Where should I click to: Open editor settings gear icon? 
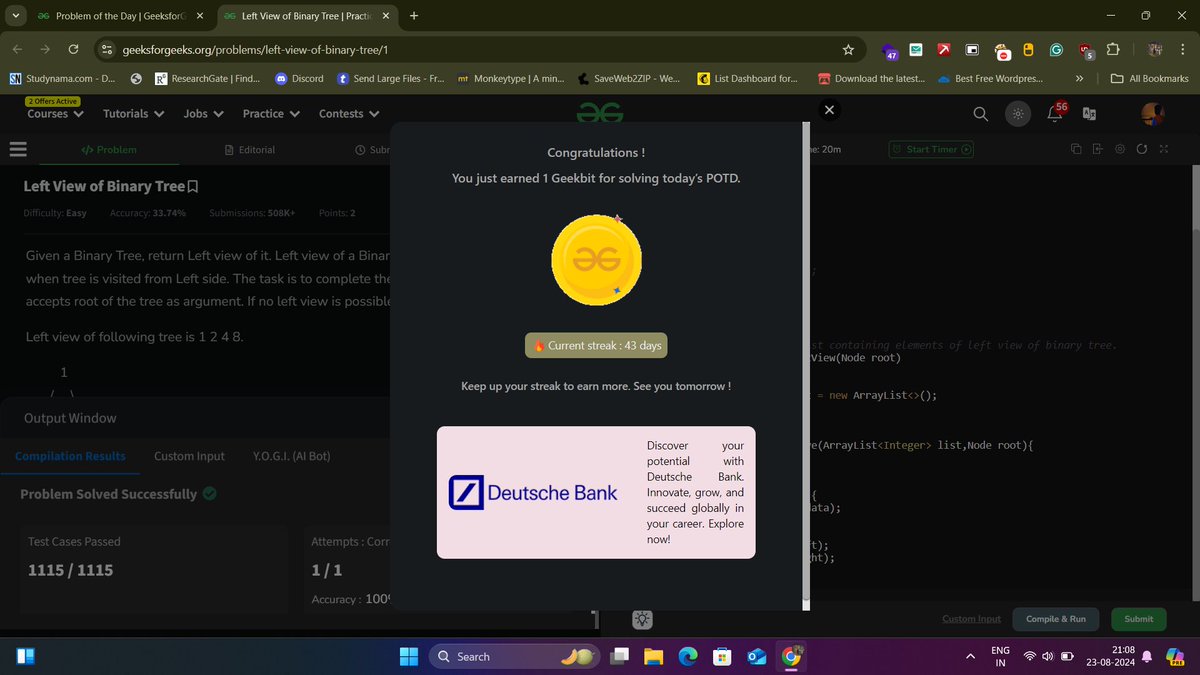[1119, 149]
